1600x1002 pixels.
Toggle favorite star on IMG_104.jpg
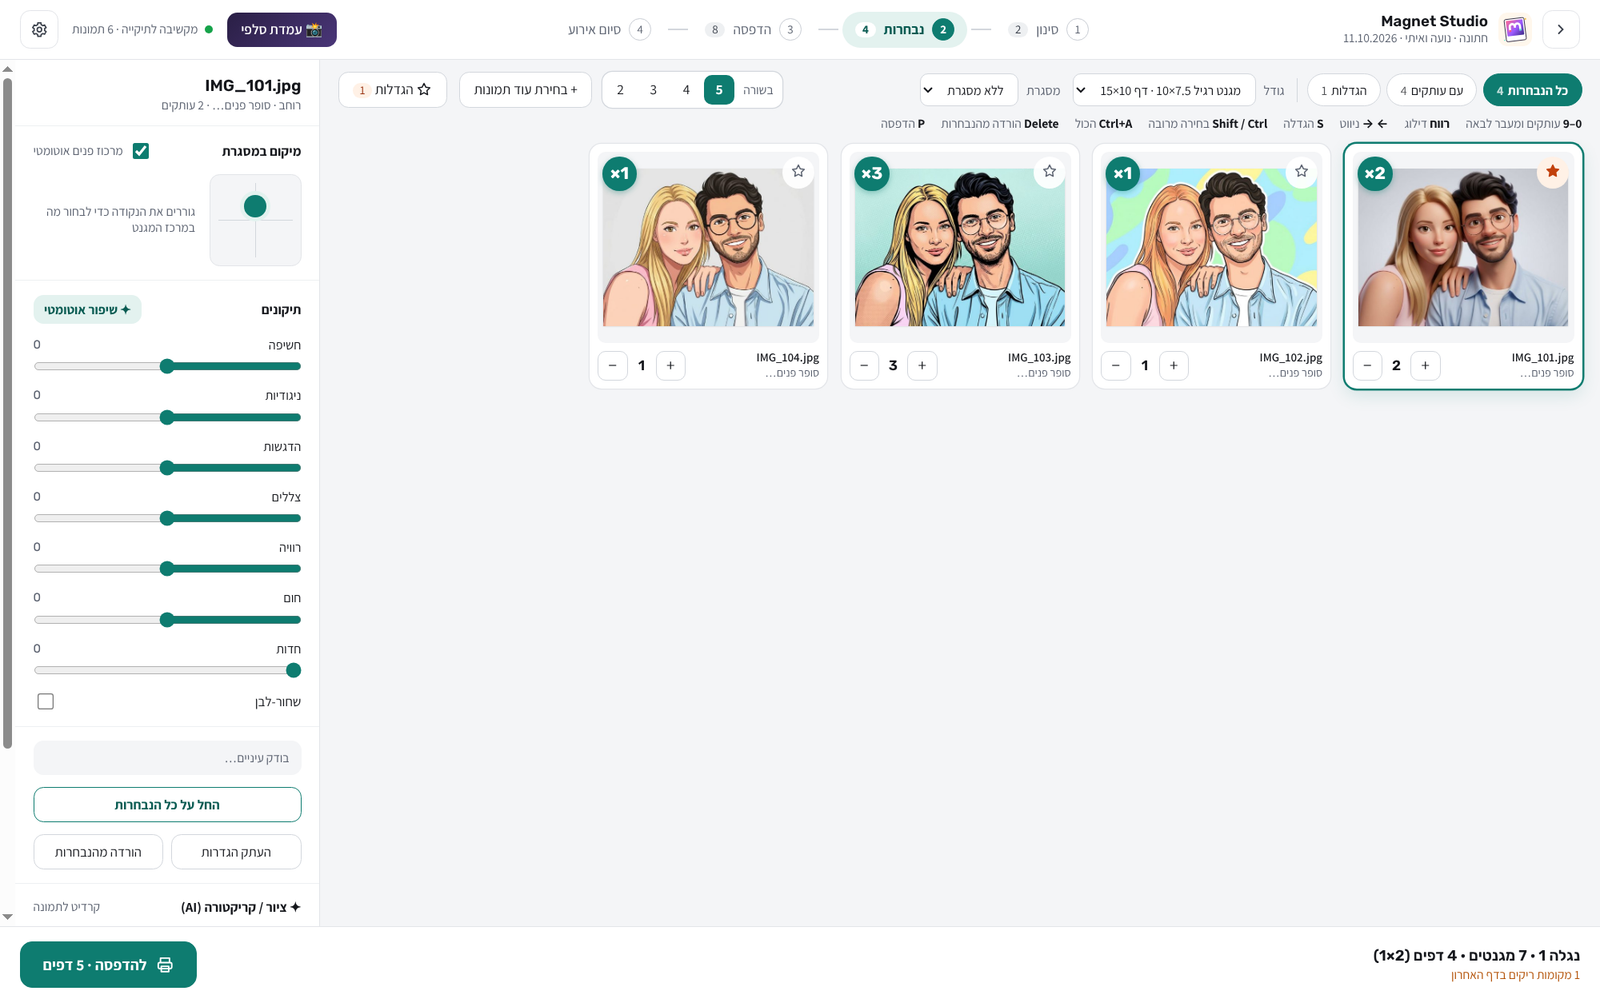[798, 171]
